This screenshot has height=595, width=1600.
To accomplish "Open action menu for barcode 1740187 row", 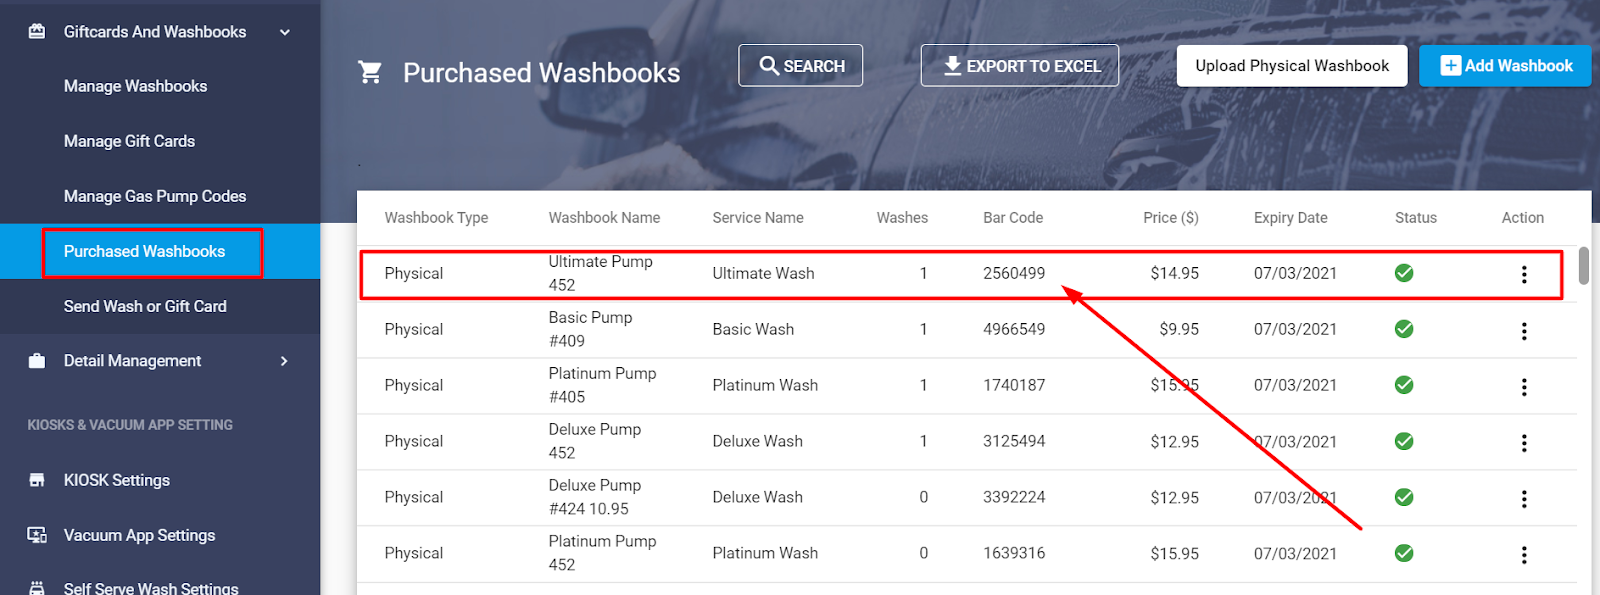I will [x=1524, y=386].
